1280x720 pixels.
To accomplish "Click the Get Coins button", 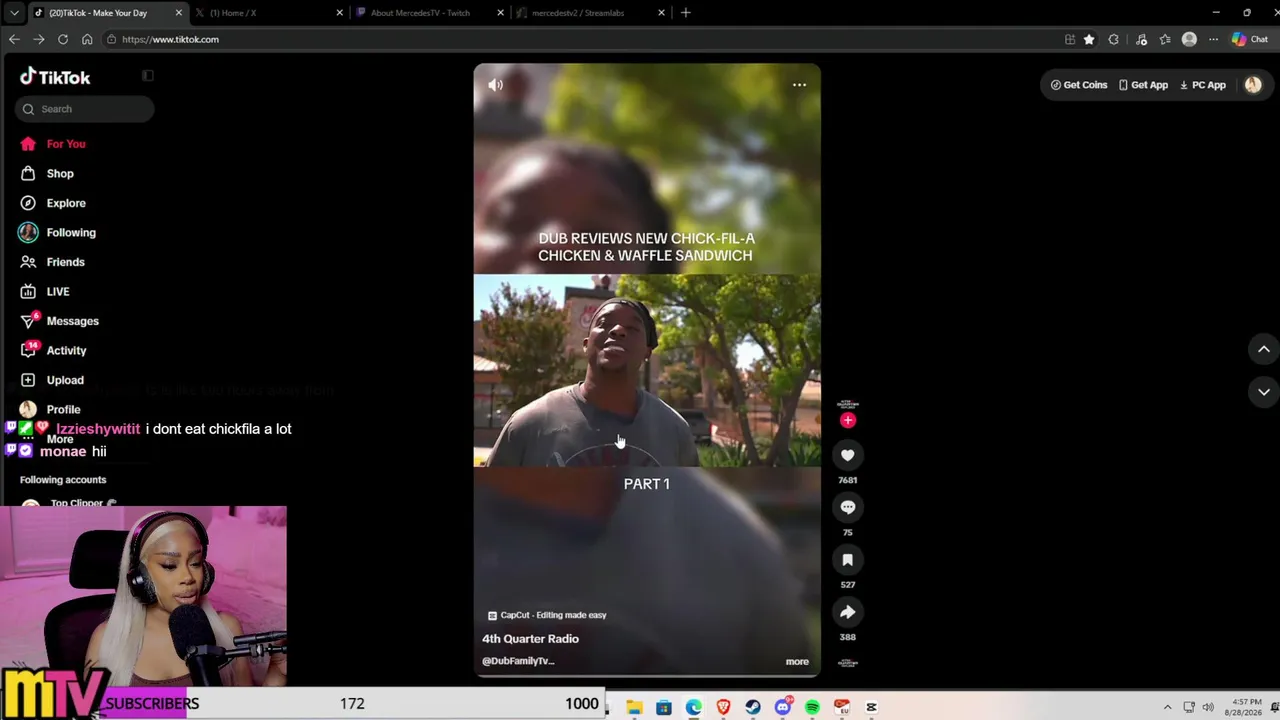I will [x=1078, y=85].
